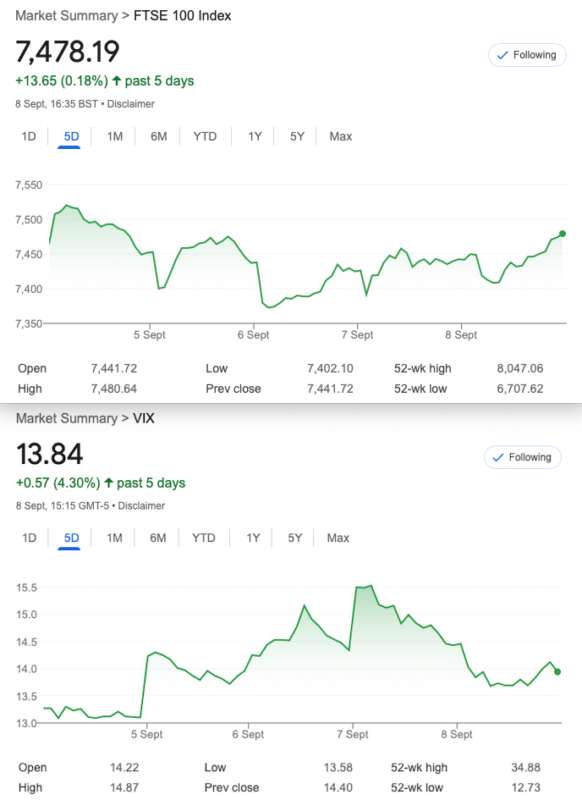Click VIX Open value 14.22
The height and width of the screenshot is (800, 582).
click(x=124, y=767)
